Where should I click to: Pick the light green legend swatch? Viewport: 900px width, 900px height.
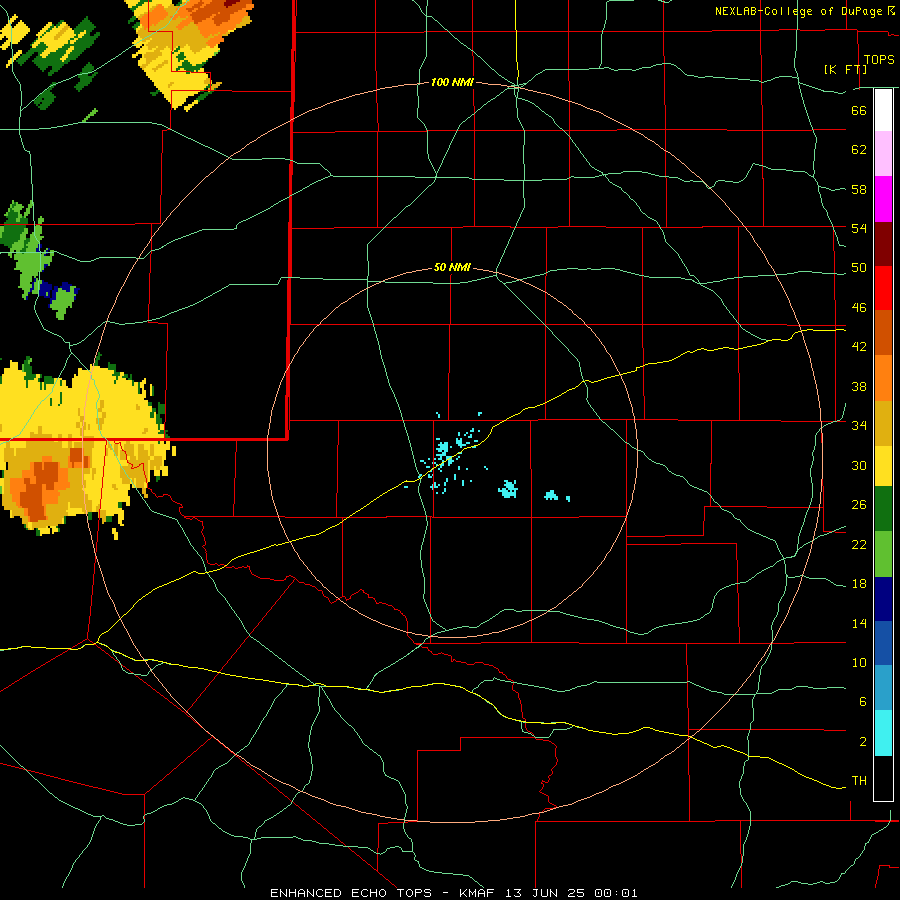pos(883,554)
